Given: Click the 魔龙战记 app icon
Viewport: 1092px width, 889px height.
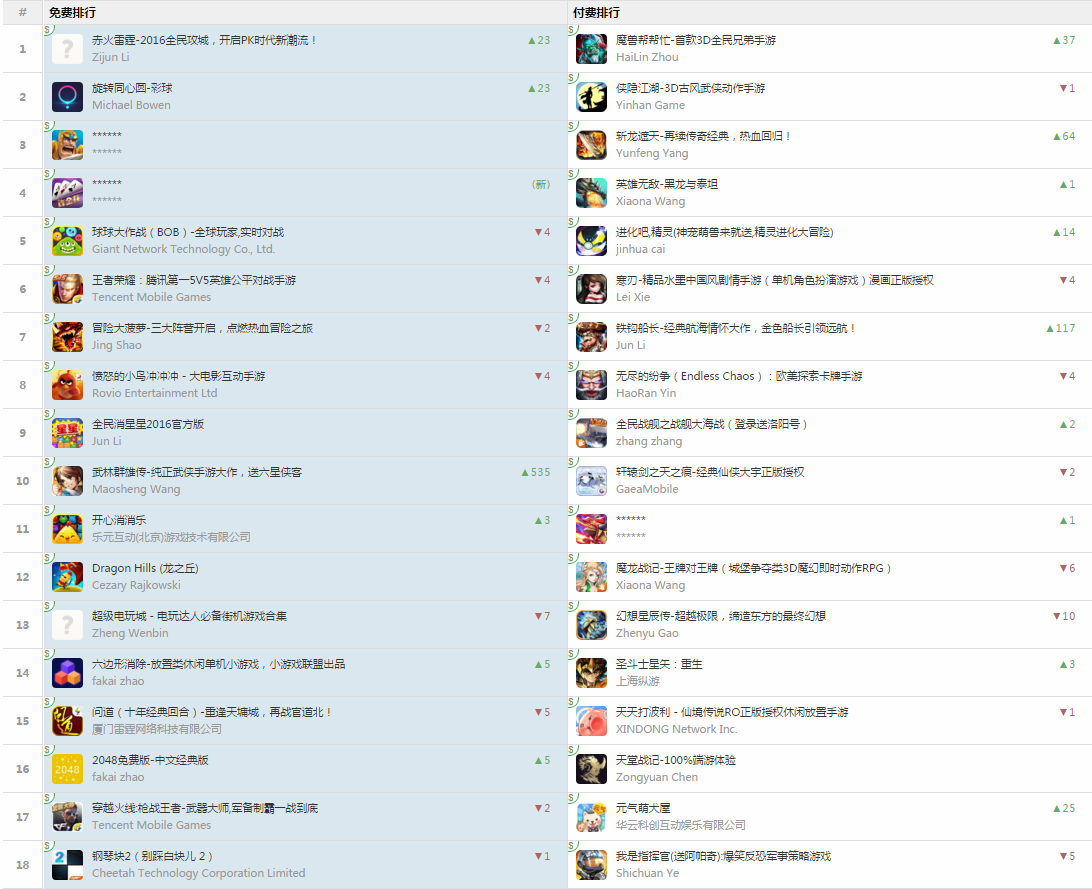Looking at the screenshot, I should click(x=591, y=577).
